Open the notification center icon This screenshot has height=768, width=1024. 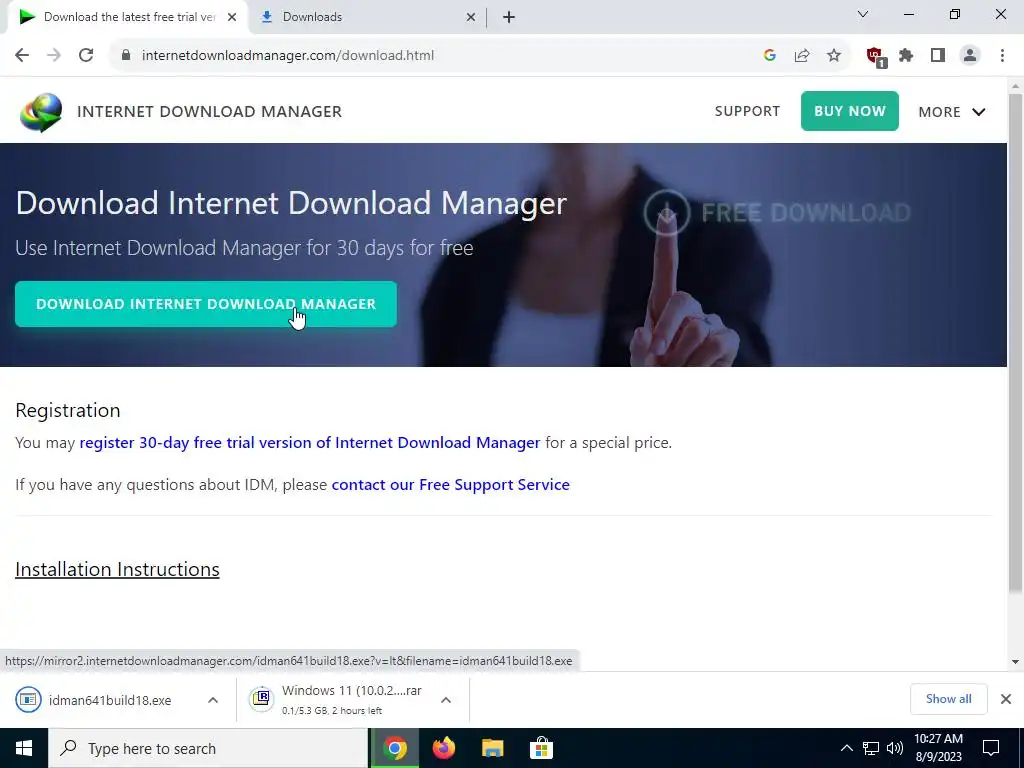(991, 748)
